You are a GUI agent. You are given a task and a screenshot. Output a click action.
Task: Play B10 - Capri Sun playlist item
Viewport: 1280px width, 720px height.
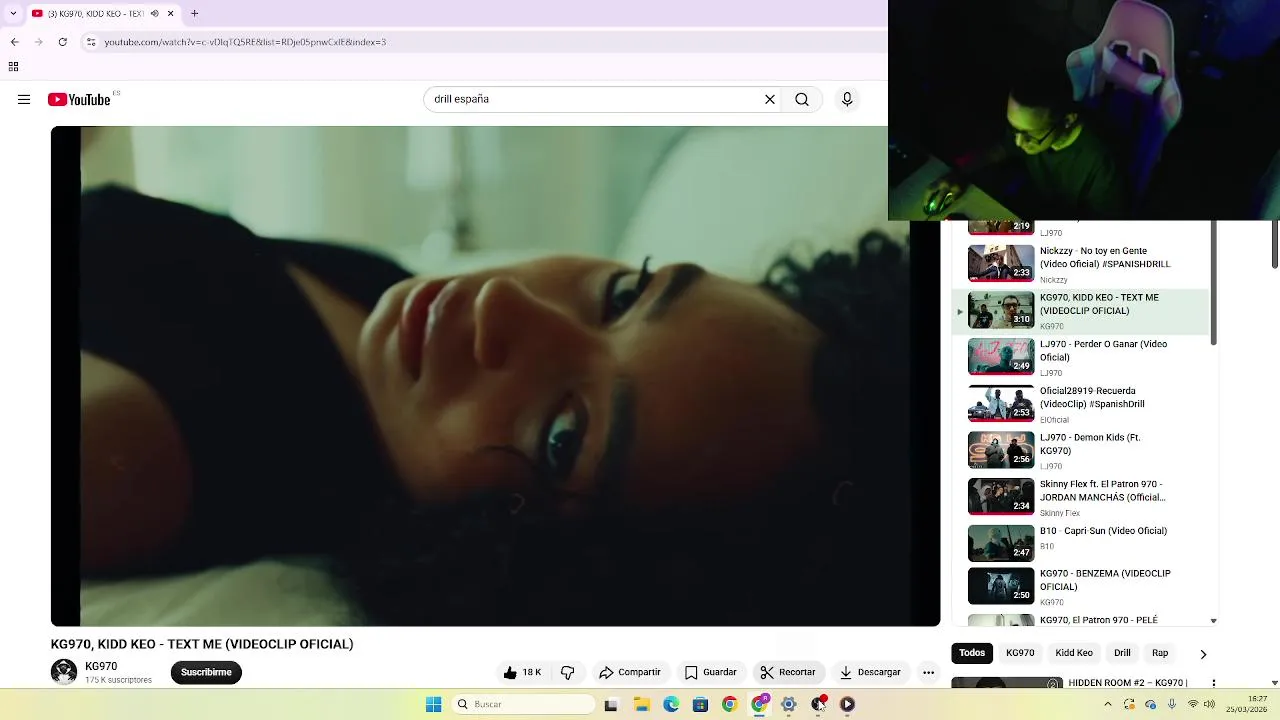(x=1080, y=543)
